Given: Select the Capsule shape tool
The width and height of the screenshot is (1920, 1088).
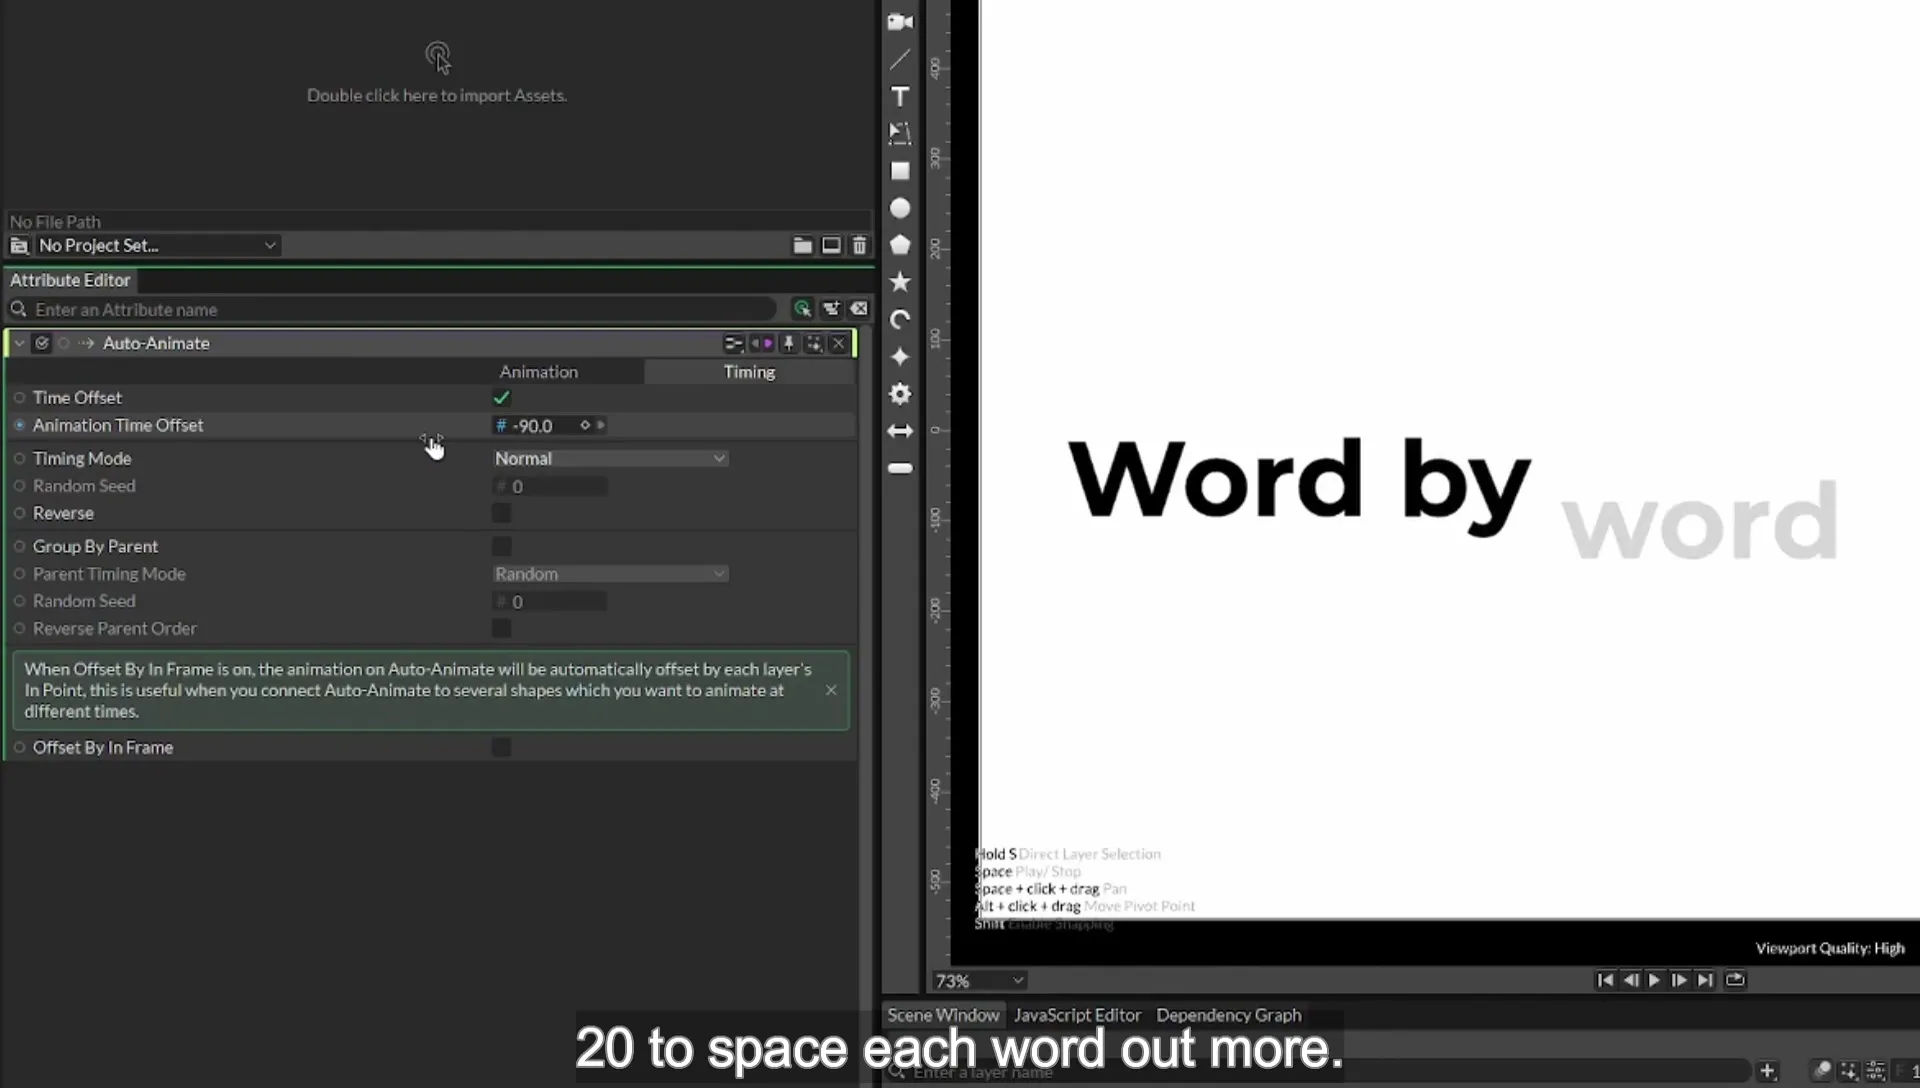Looking at the screenshot, I should point(900,468).
